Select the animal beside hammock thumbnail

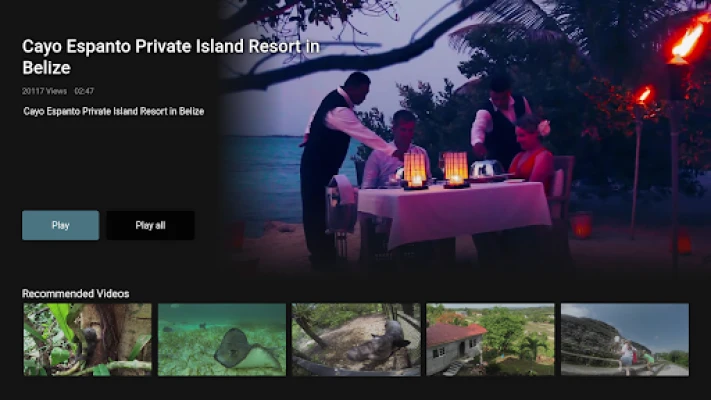tap(356, 339)
